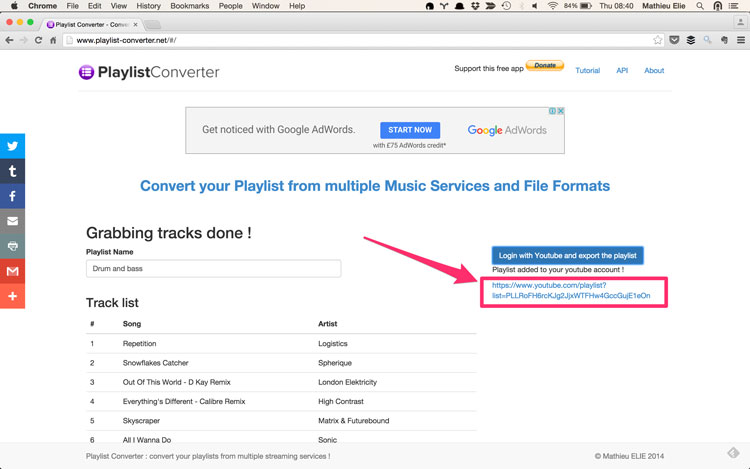This screenshot has height=469, width=750.
Task: Share page via Facebook sidebar icon
Action: [12, 196]
